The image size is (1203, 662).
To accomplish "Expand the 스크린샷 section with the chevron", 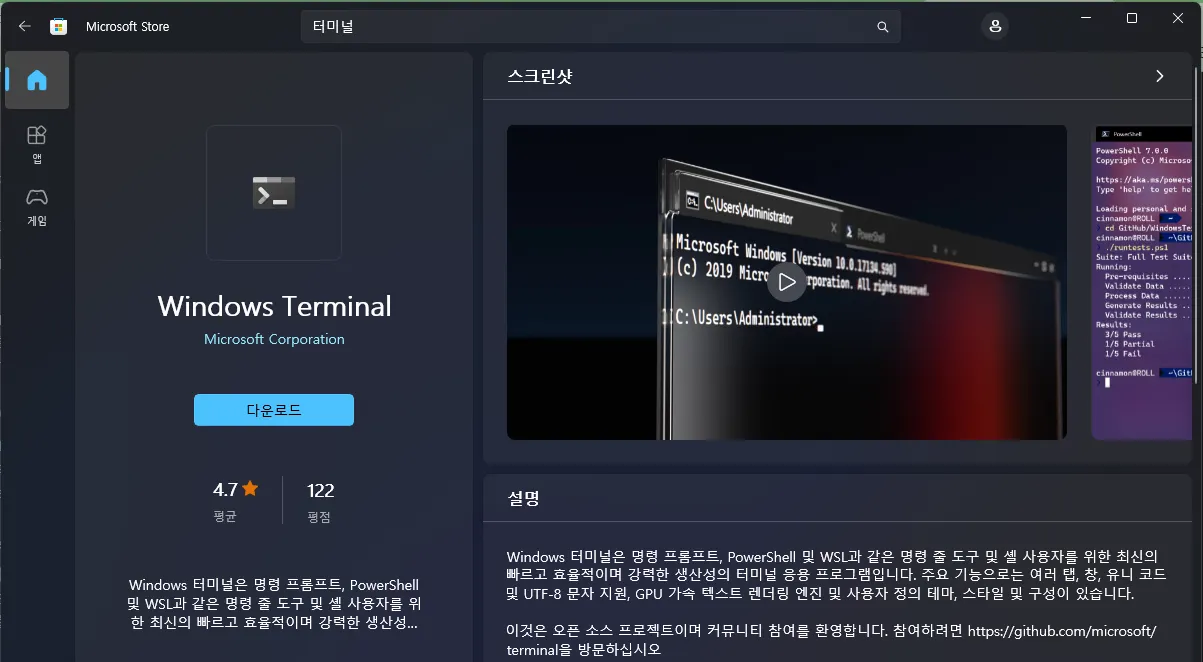I will pos(1160,76).
